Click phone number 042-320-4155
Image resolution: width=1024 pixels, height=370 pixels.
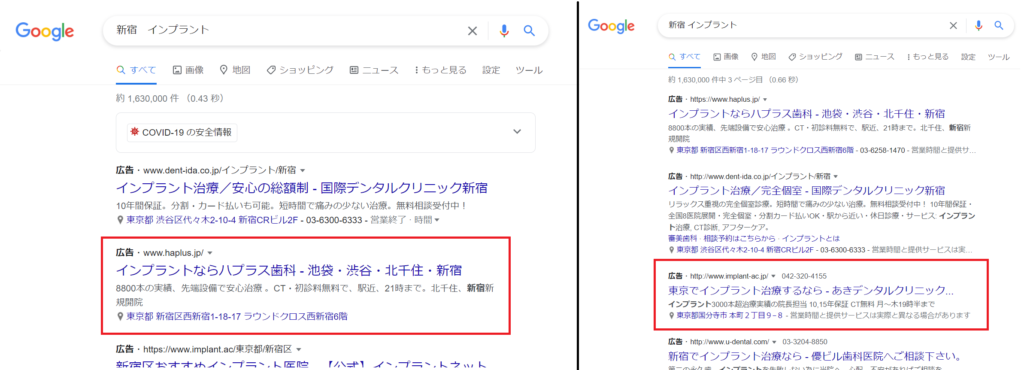tap(804, 275)
